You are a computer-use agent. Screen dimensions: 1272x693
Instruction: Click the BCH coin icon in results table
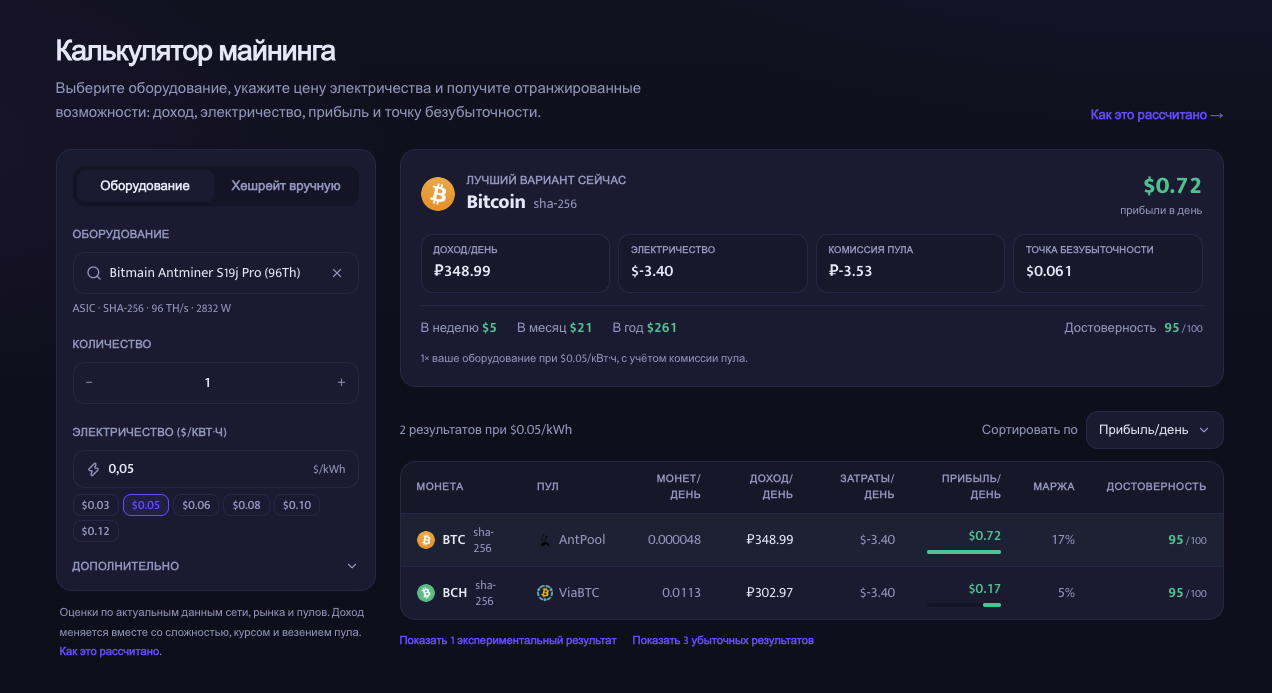[x=426, y=593]
